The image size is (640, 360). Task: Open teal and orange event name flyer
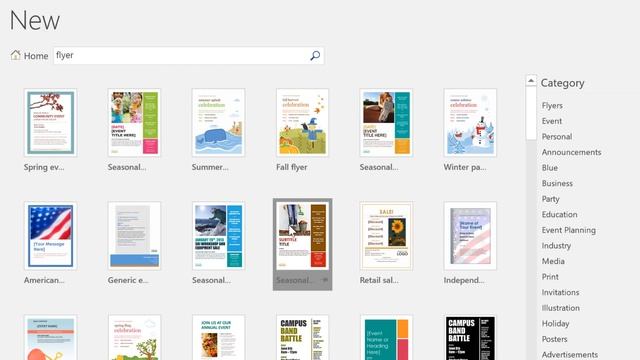pos(386,338)
